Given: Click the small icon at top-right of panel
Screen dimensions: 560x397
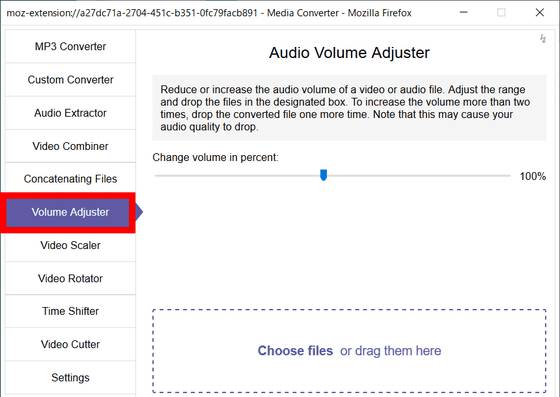Looking at the screenshot, I should click(x=543, y=39).
